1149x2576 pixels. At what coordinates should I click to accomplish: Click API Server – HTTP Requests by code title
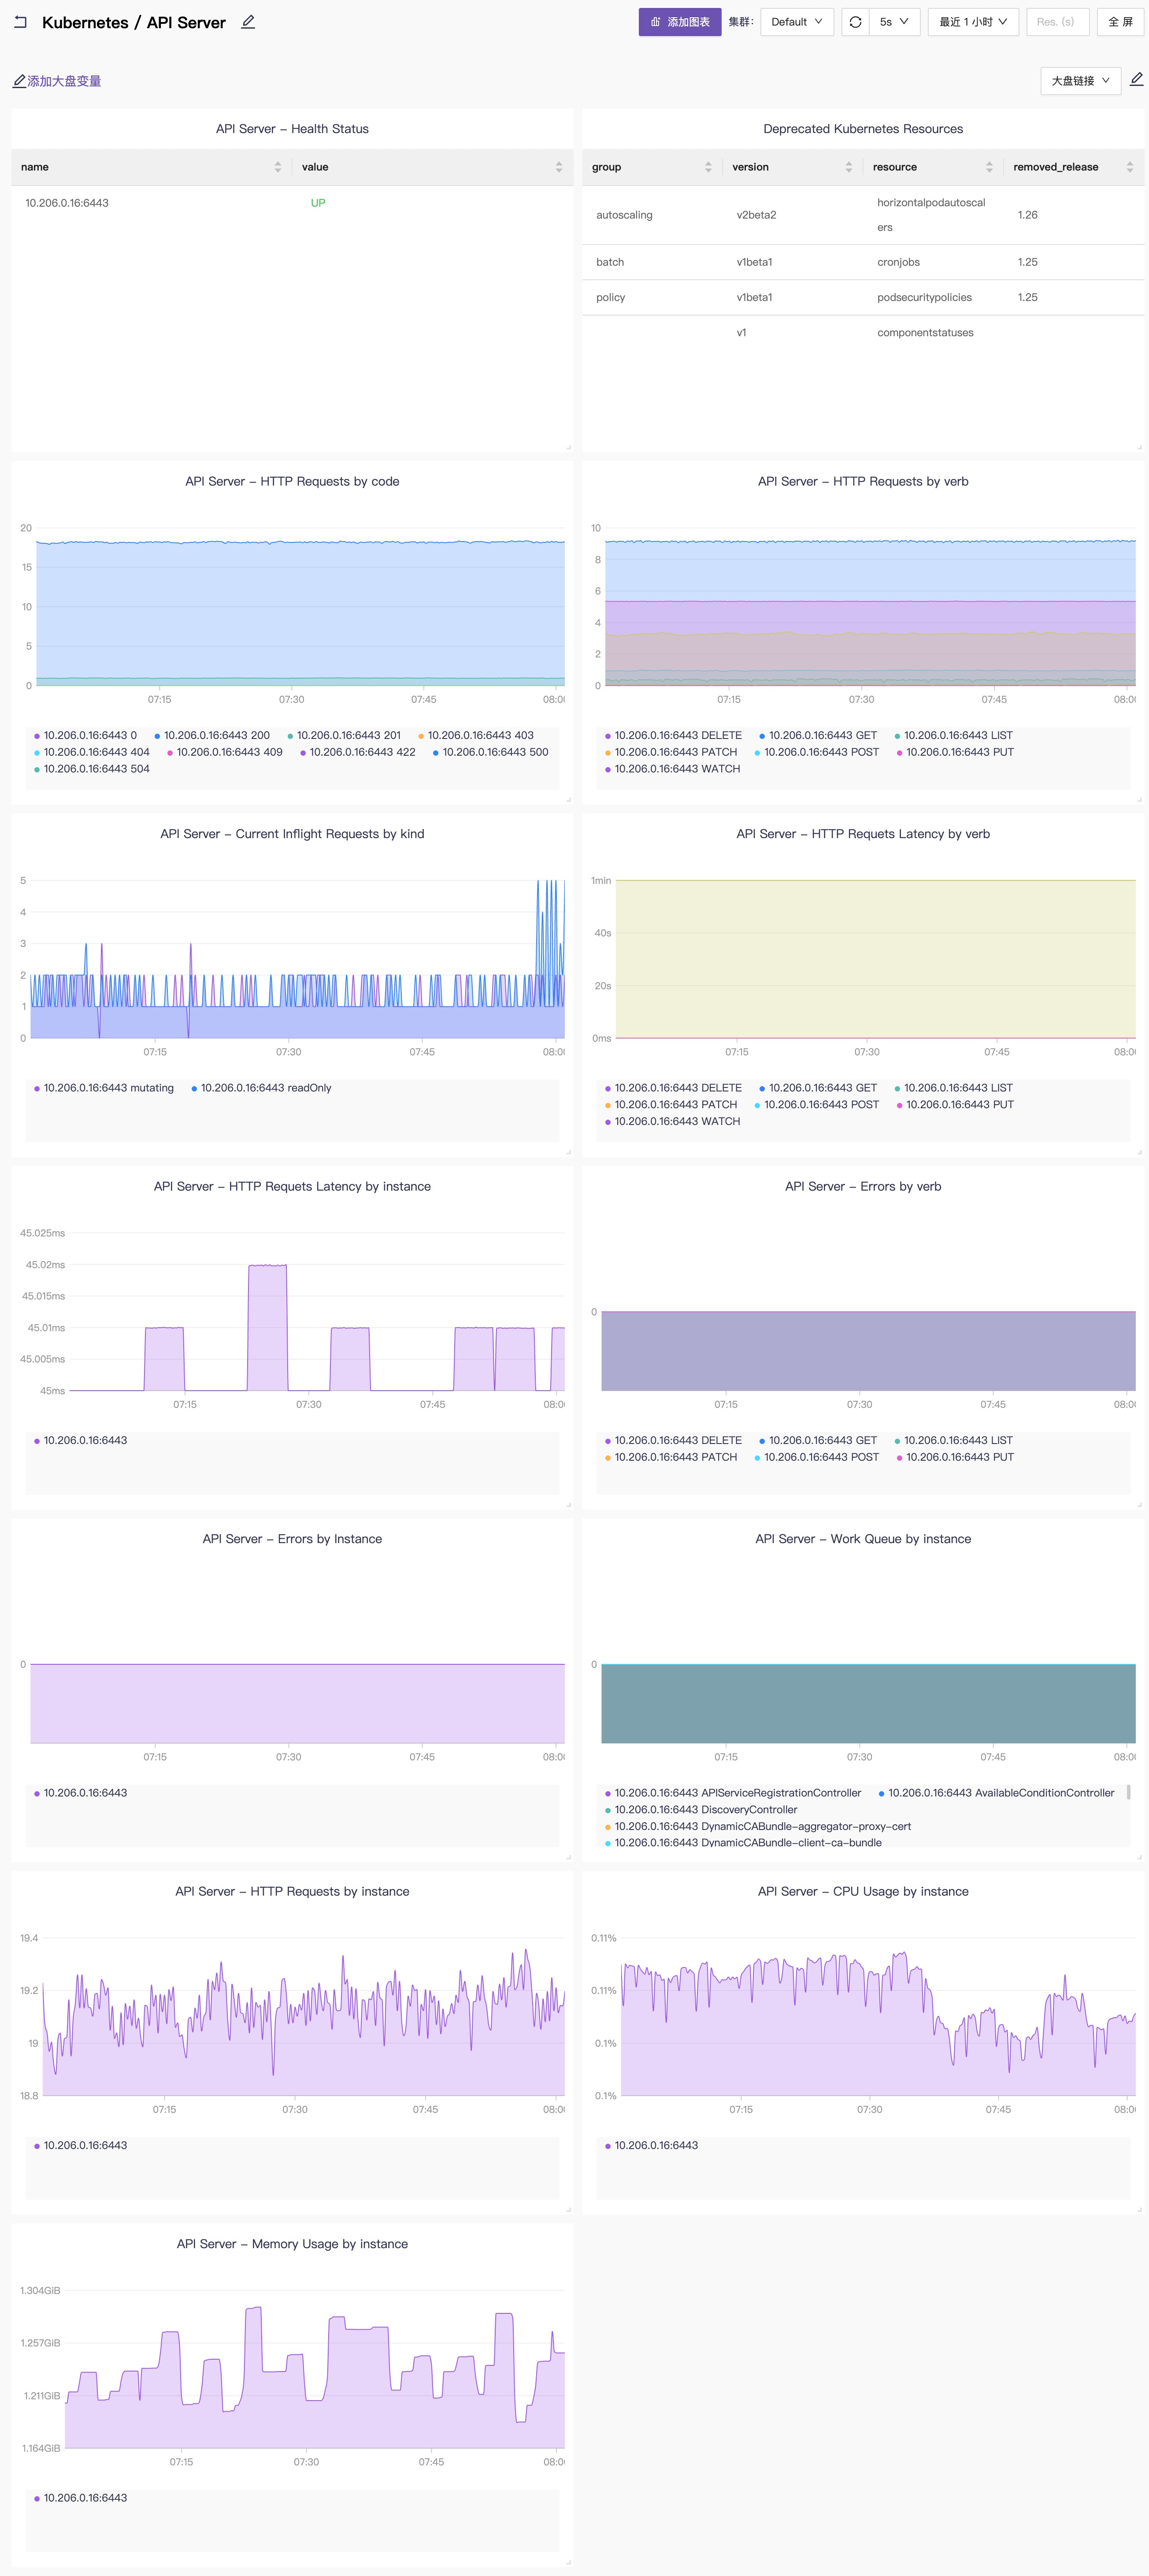(x=292, y=482)
